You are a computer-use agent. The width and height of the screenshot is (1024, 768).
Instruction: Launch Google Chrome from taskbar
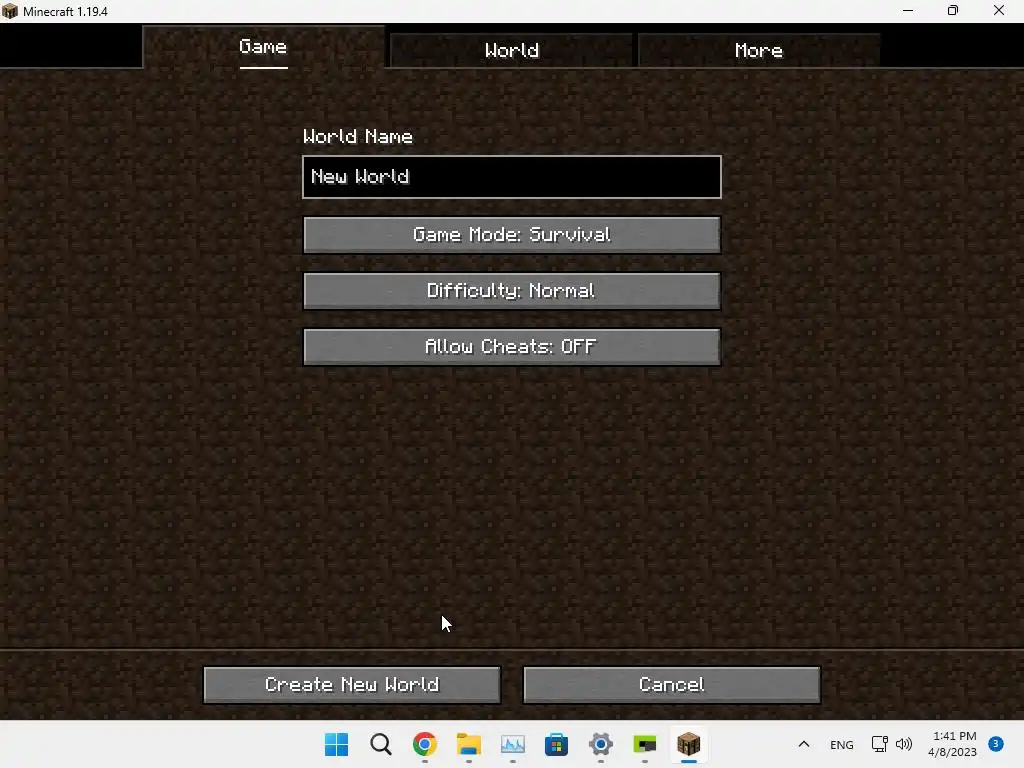coord(424,744)
